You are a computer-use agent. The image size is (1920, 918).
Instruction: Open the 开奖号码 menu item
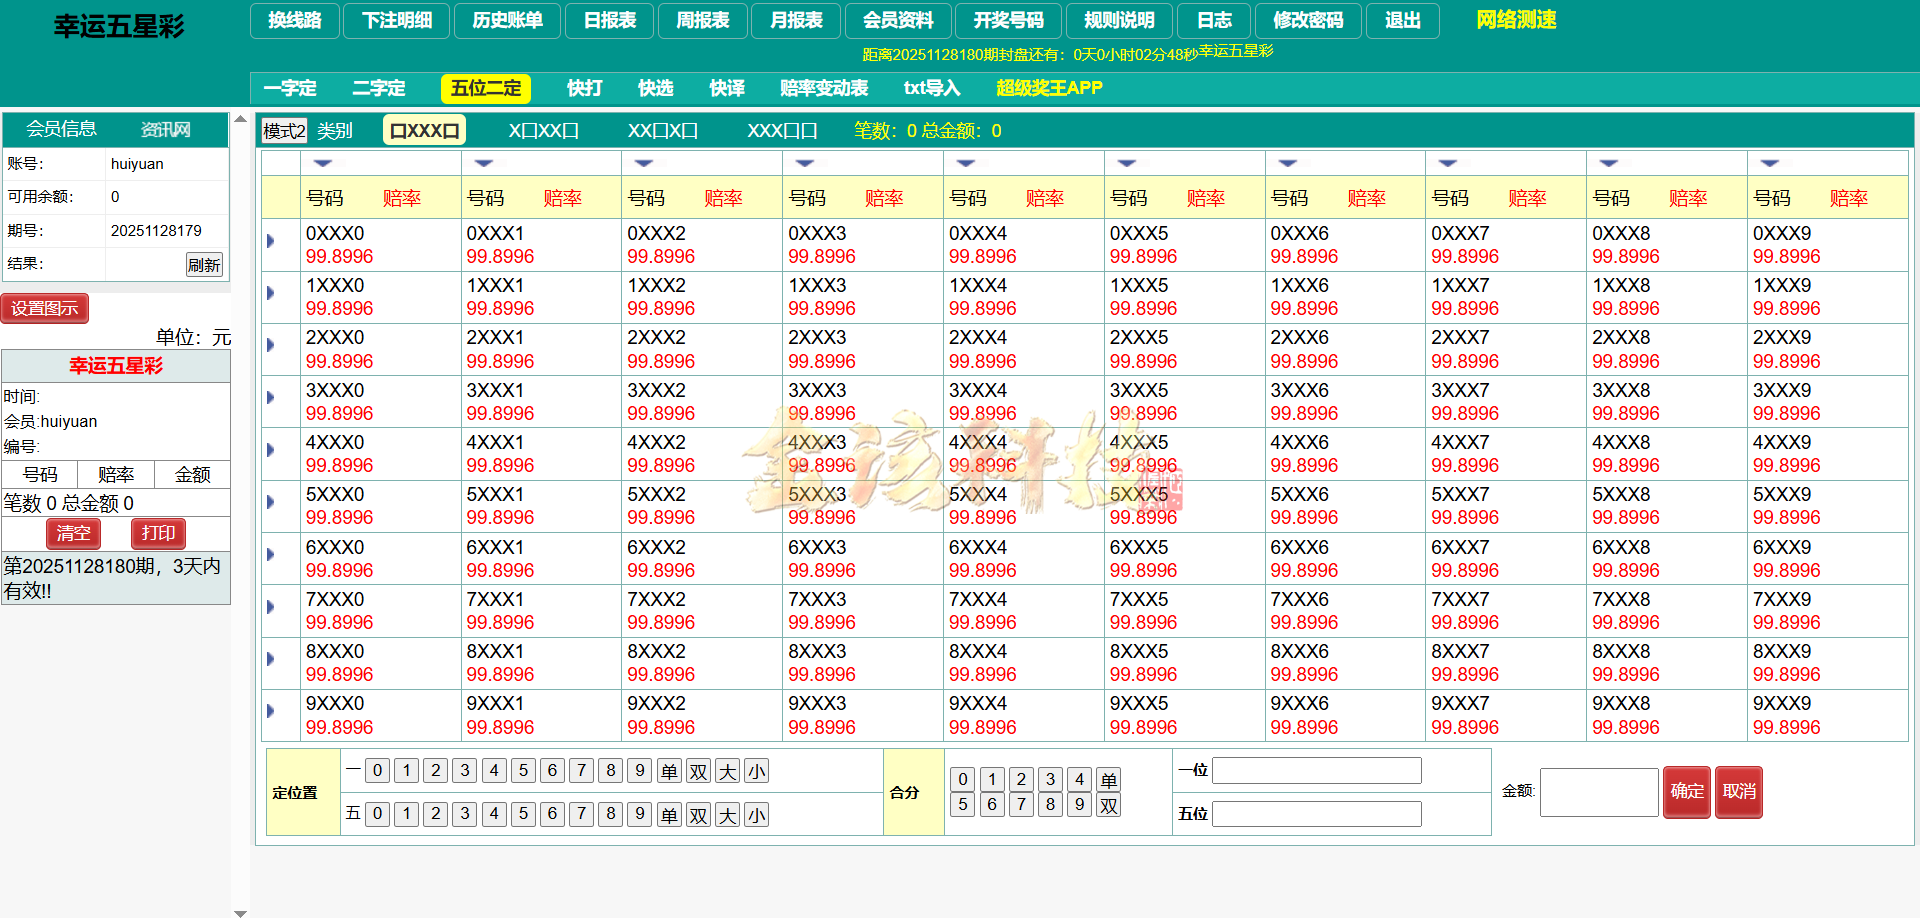coord(1008,20)
